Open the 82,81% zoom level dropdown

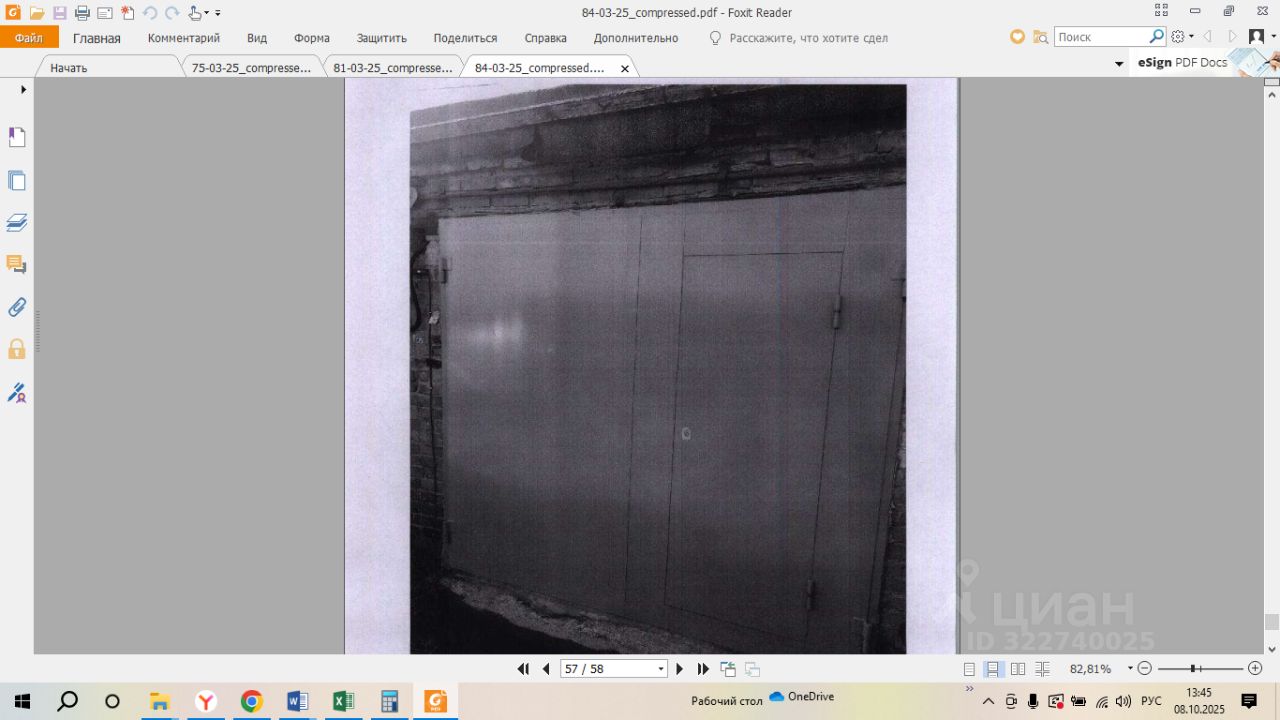pyautogui.click(x=1130, y=668)
